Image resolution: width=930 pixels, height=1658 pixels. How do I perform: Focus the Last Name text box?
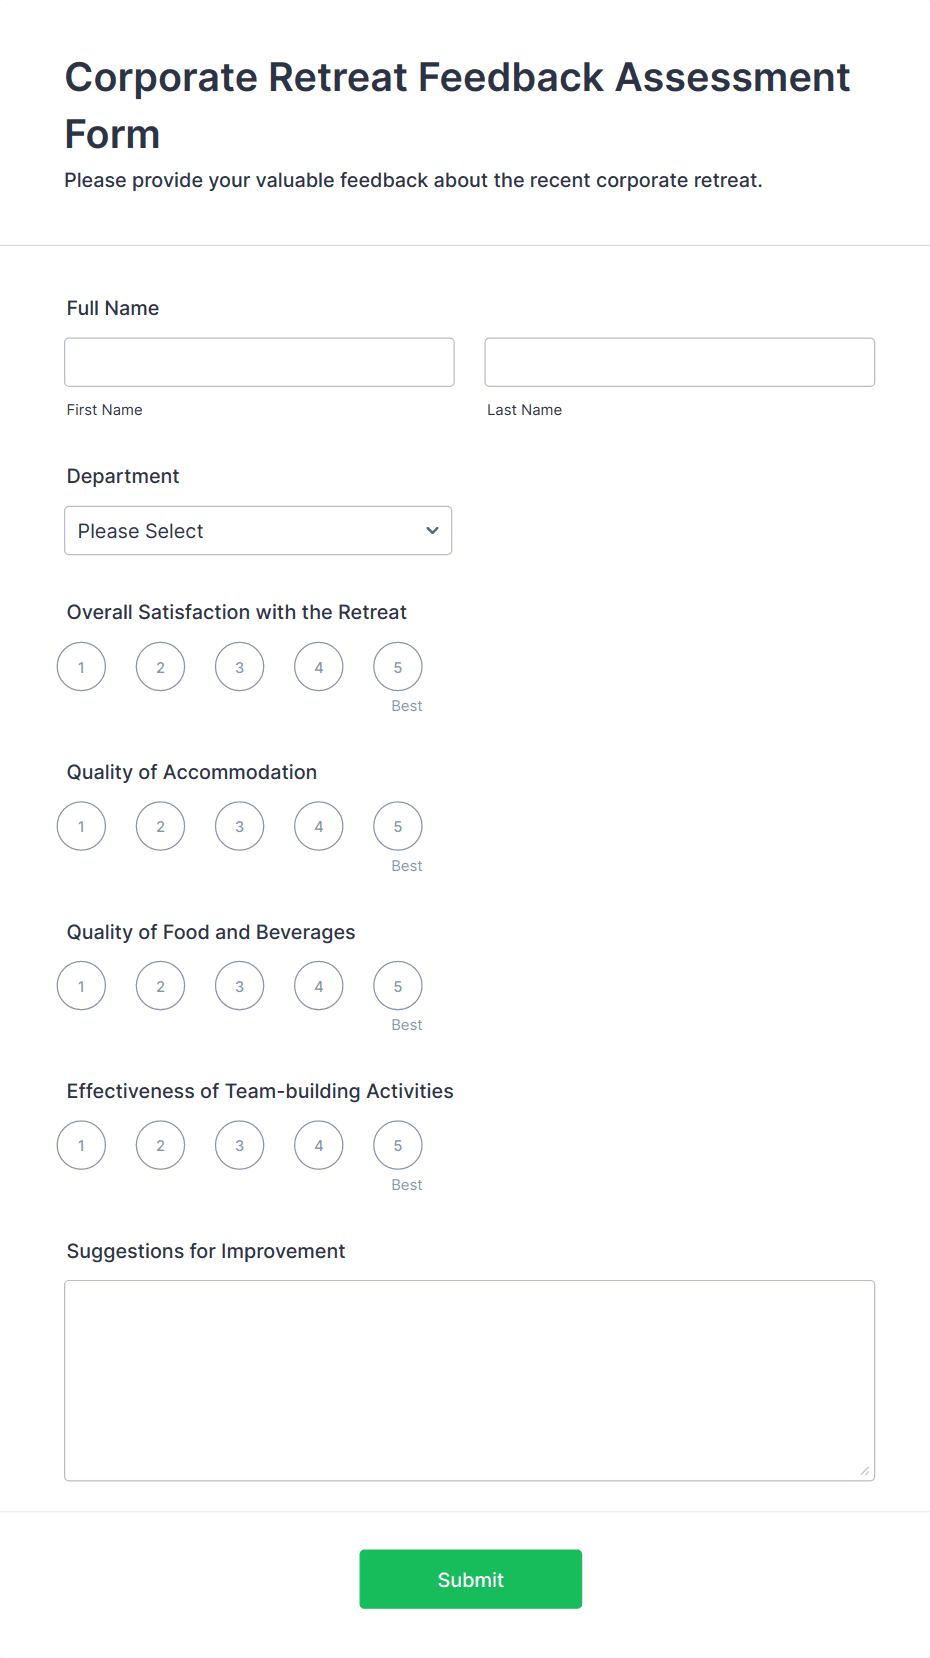tap(679, 362)
